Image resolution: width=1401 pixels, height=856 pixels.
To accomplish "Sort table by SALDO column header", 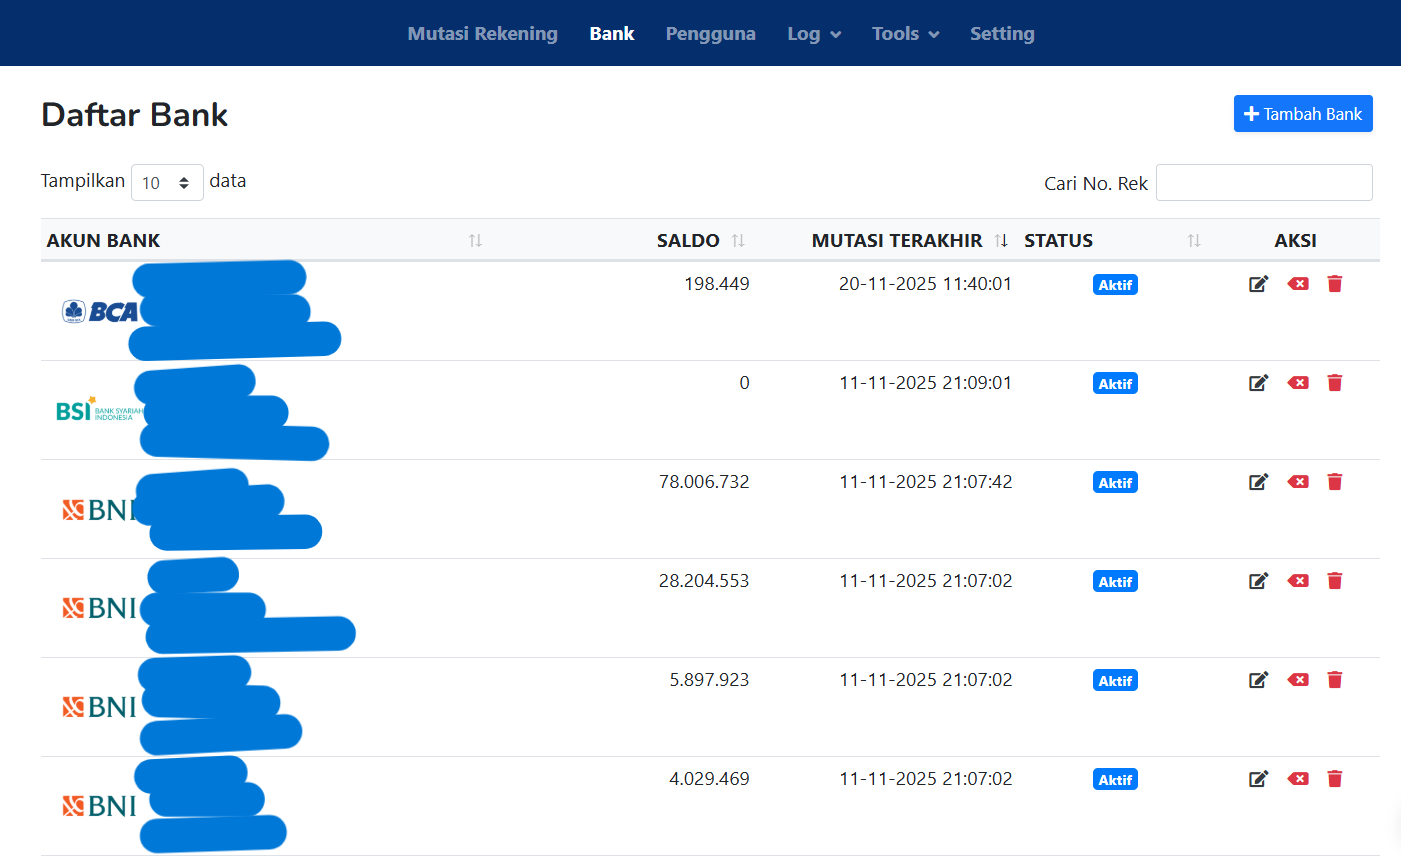I will (689, 241).
